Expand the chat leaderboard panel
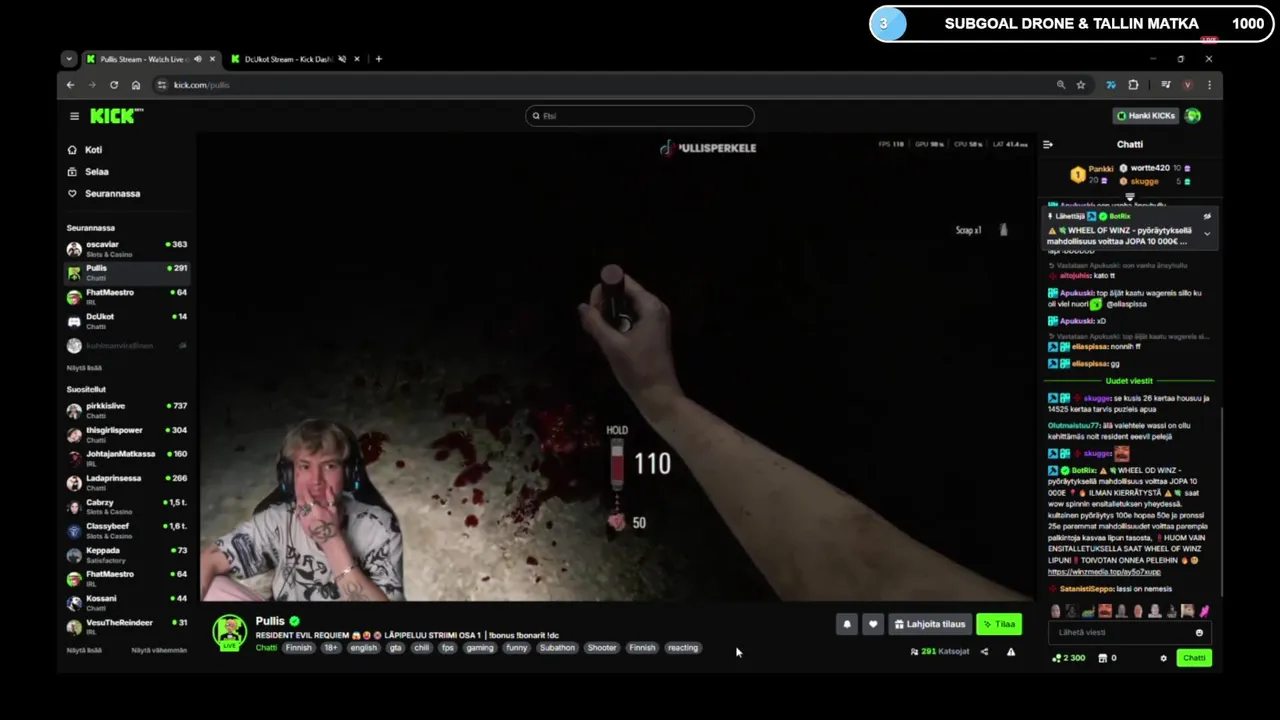 pos(1130,197)
